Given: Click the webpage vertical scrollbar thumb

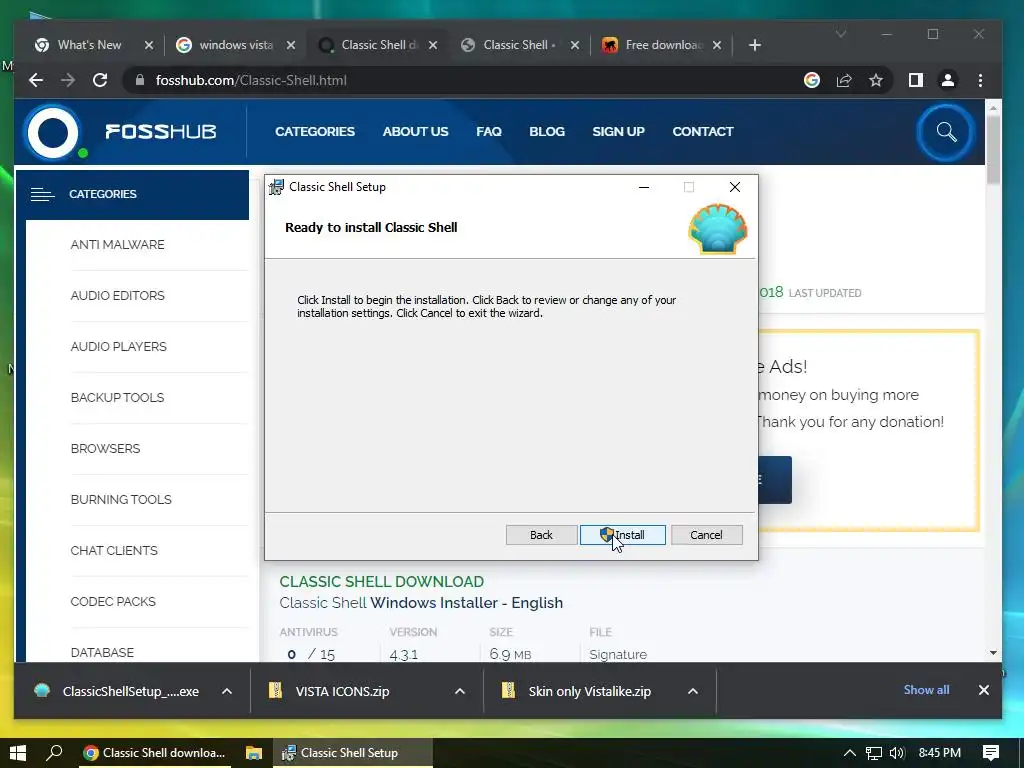Looking at the screenshot, I should pos(993,150).
